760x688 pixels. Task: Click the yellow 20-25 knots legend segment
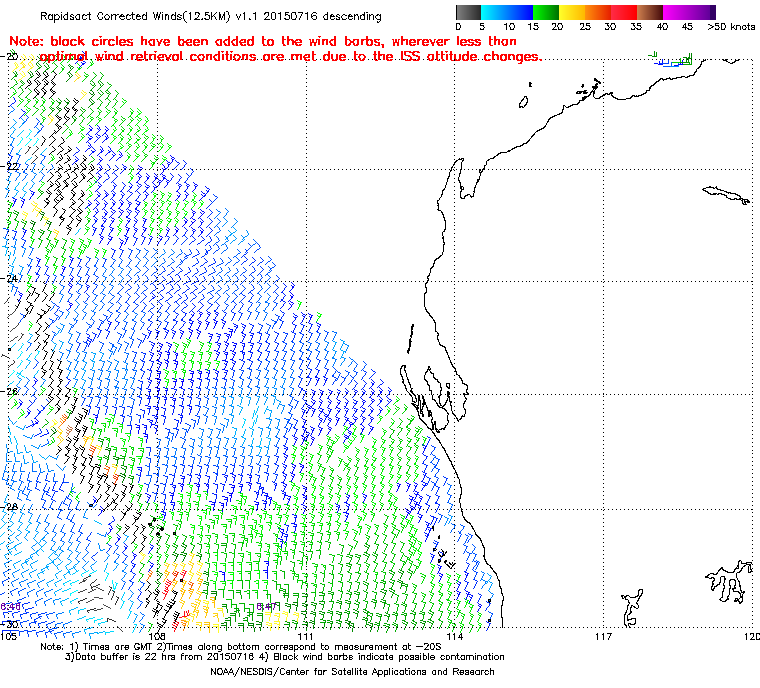(x=572, y=12)
